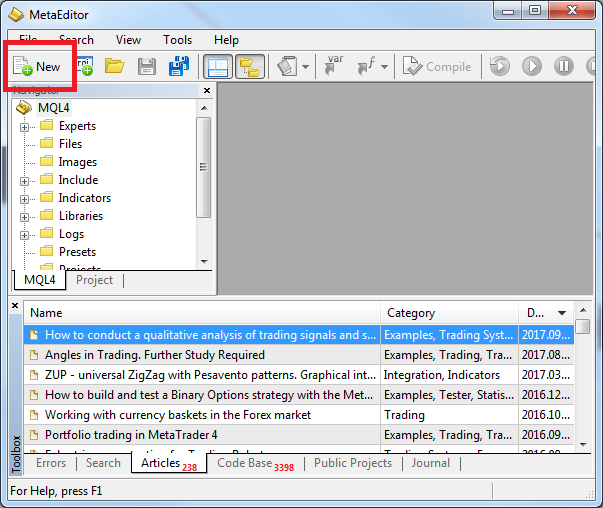Select the Images folder
This screenshot has width=603, height=508.
click(78, 162)
